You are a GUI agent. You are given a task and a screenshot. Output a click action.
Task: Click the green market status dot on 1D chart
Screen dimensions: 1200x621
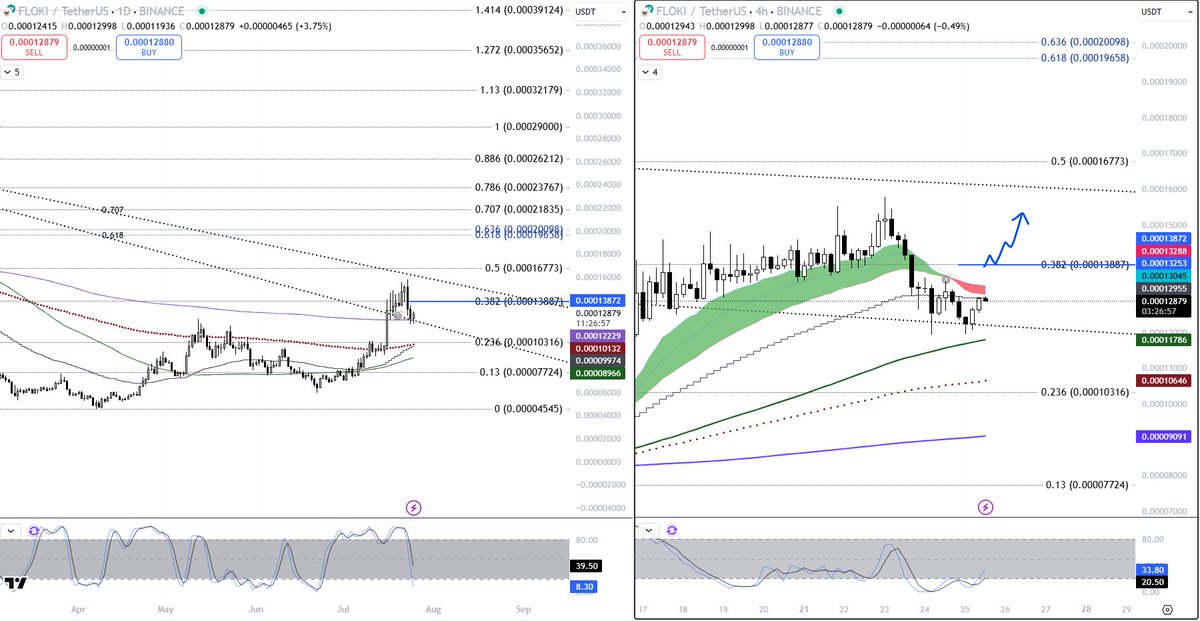pos(200,12)
